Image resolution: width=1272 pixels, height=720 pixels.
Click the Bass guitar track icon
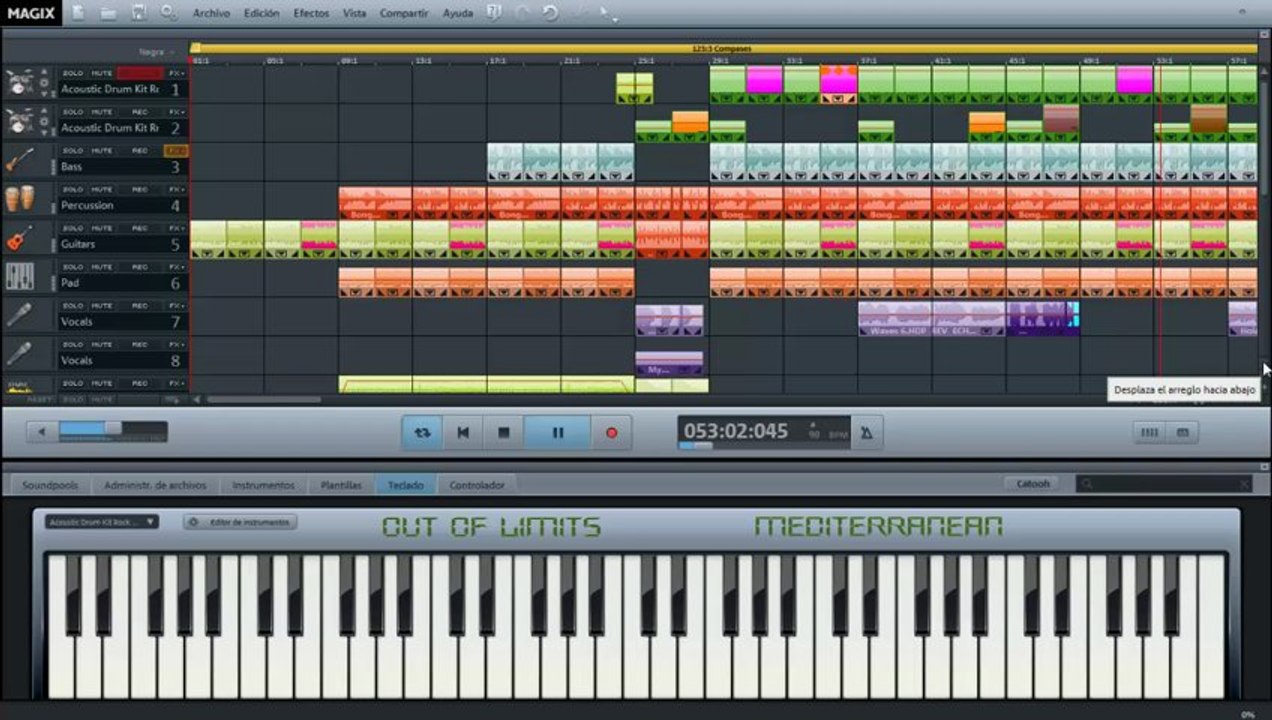(19, 160)
